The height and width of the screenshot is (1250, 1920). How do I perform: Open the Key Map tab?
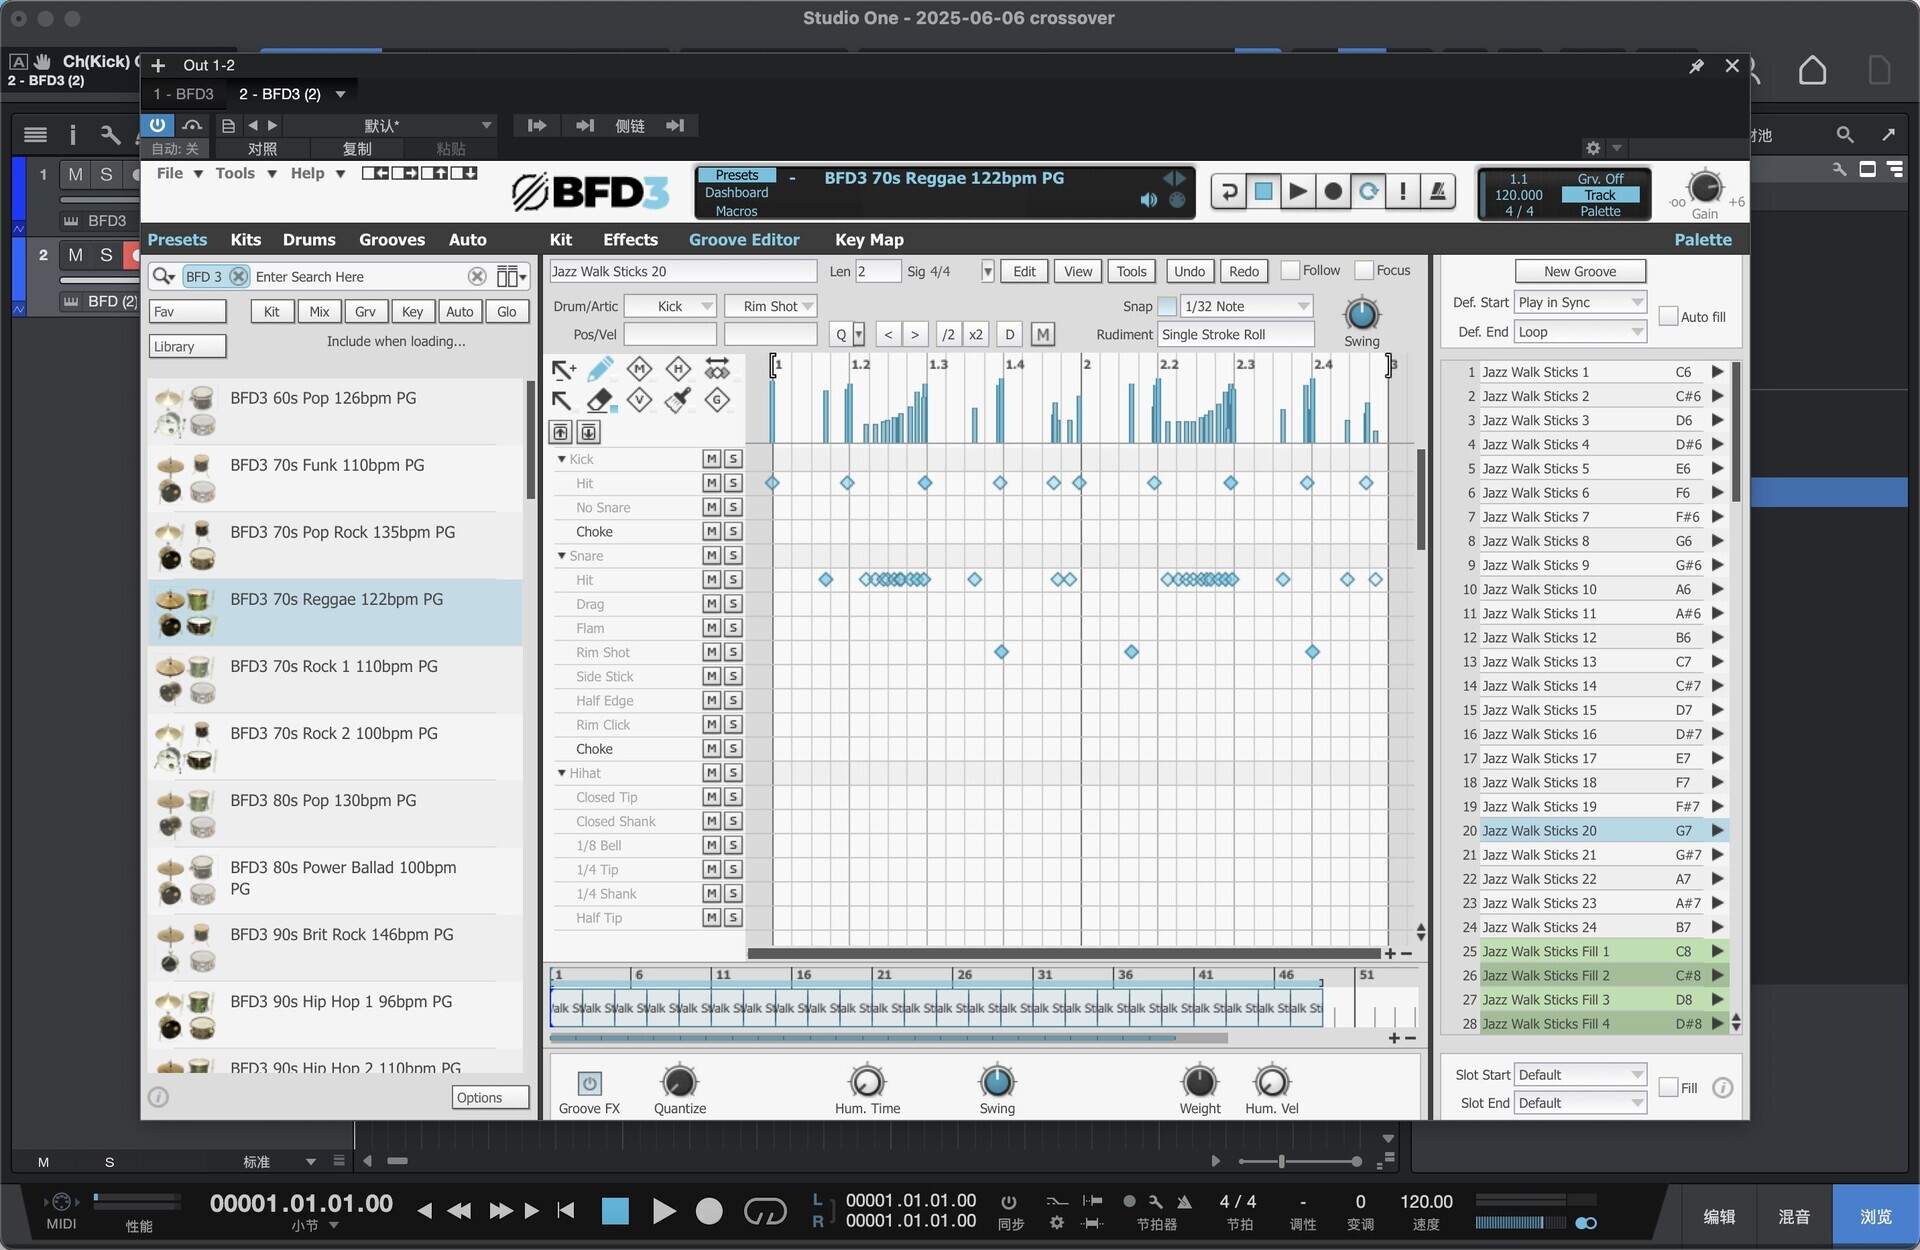[869, 240]
